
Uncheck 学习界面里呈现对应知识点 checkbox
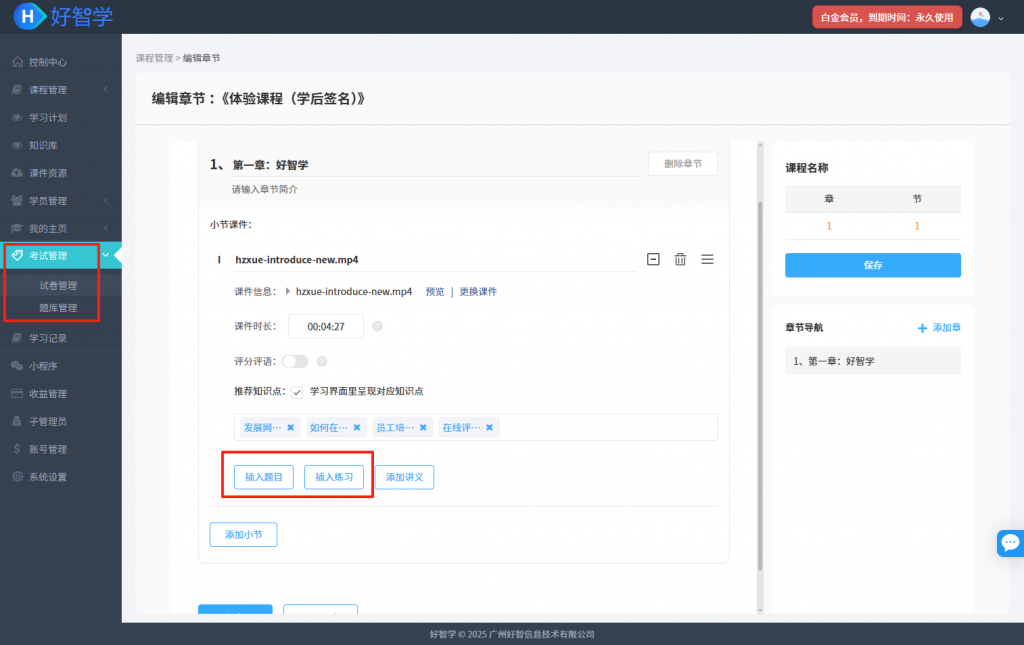tap(297, 391)
